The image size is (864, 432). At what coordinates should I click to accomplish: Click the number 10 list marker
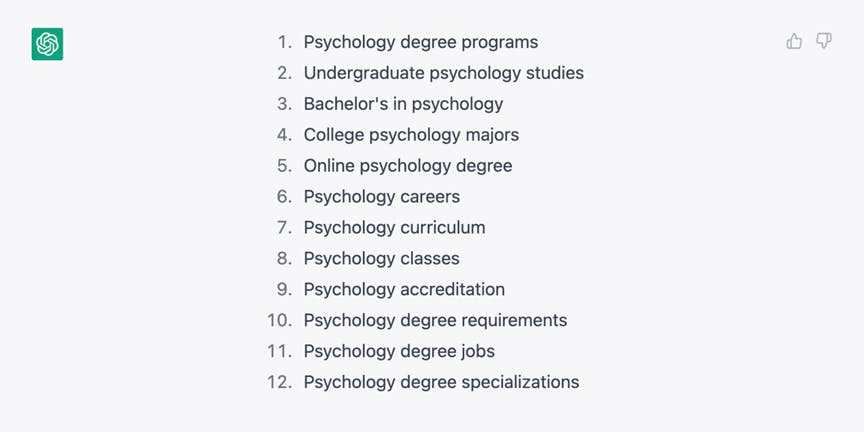click(x=280, y=320)
